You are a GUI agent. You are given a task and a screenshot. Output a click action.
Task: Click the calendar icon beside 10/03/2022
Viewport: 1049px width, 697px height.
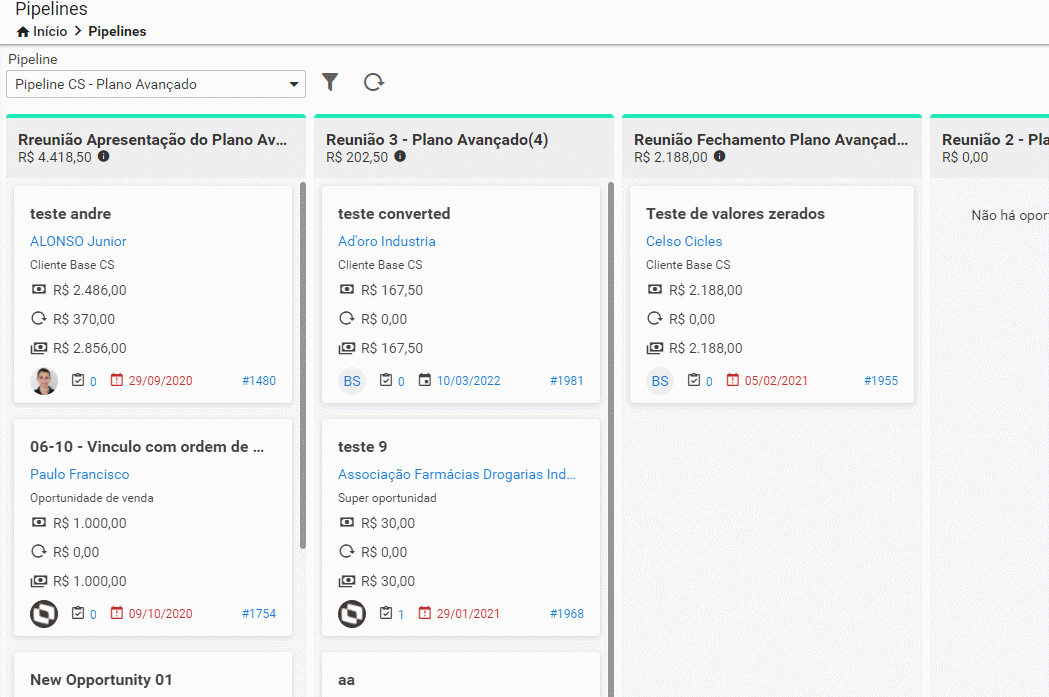tap(425, 380)
